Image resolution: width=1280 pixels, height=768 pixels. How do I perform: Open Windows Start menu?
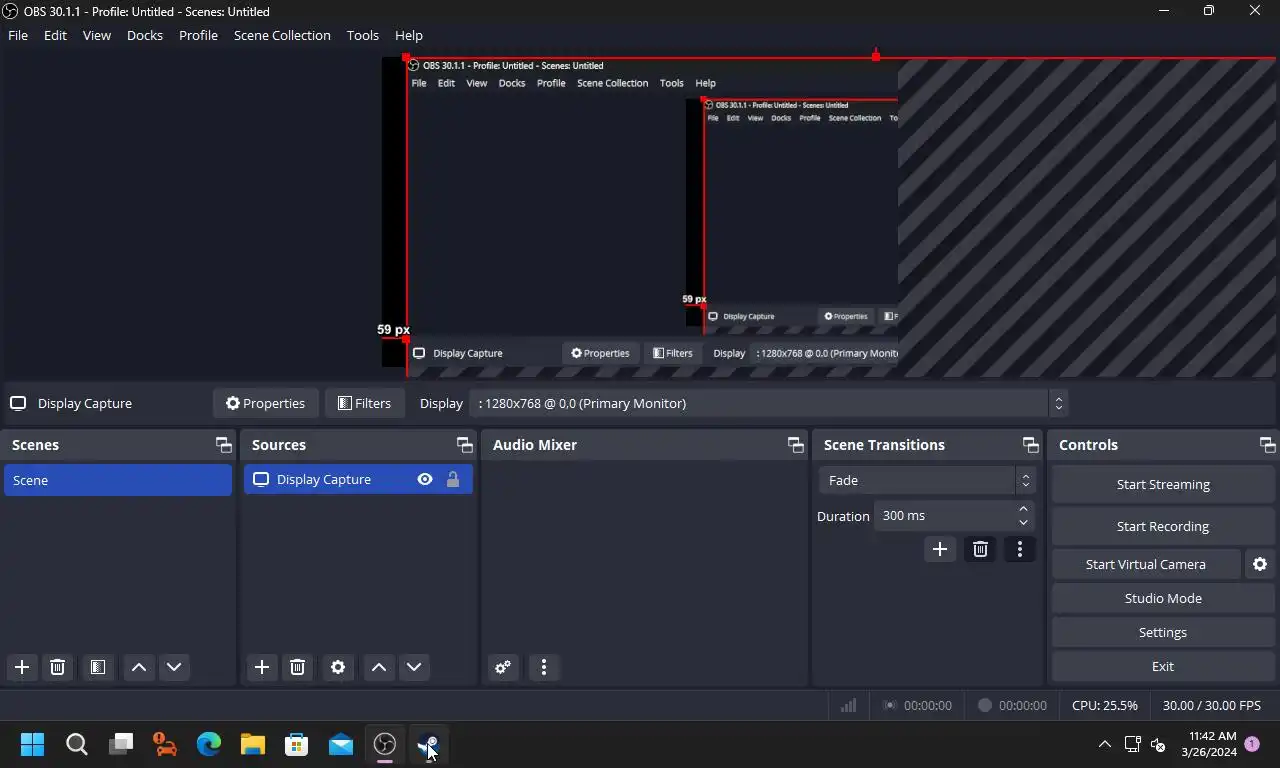[x=33, y=744]
